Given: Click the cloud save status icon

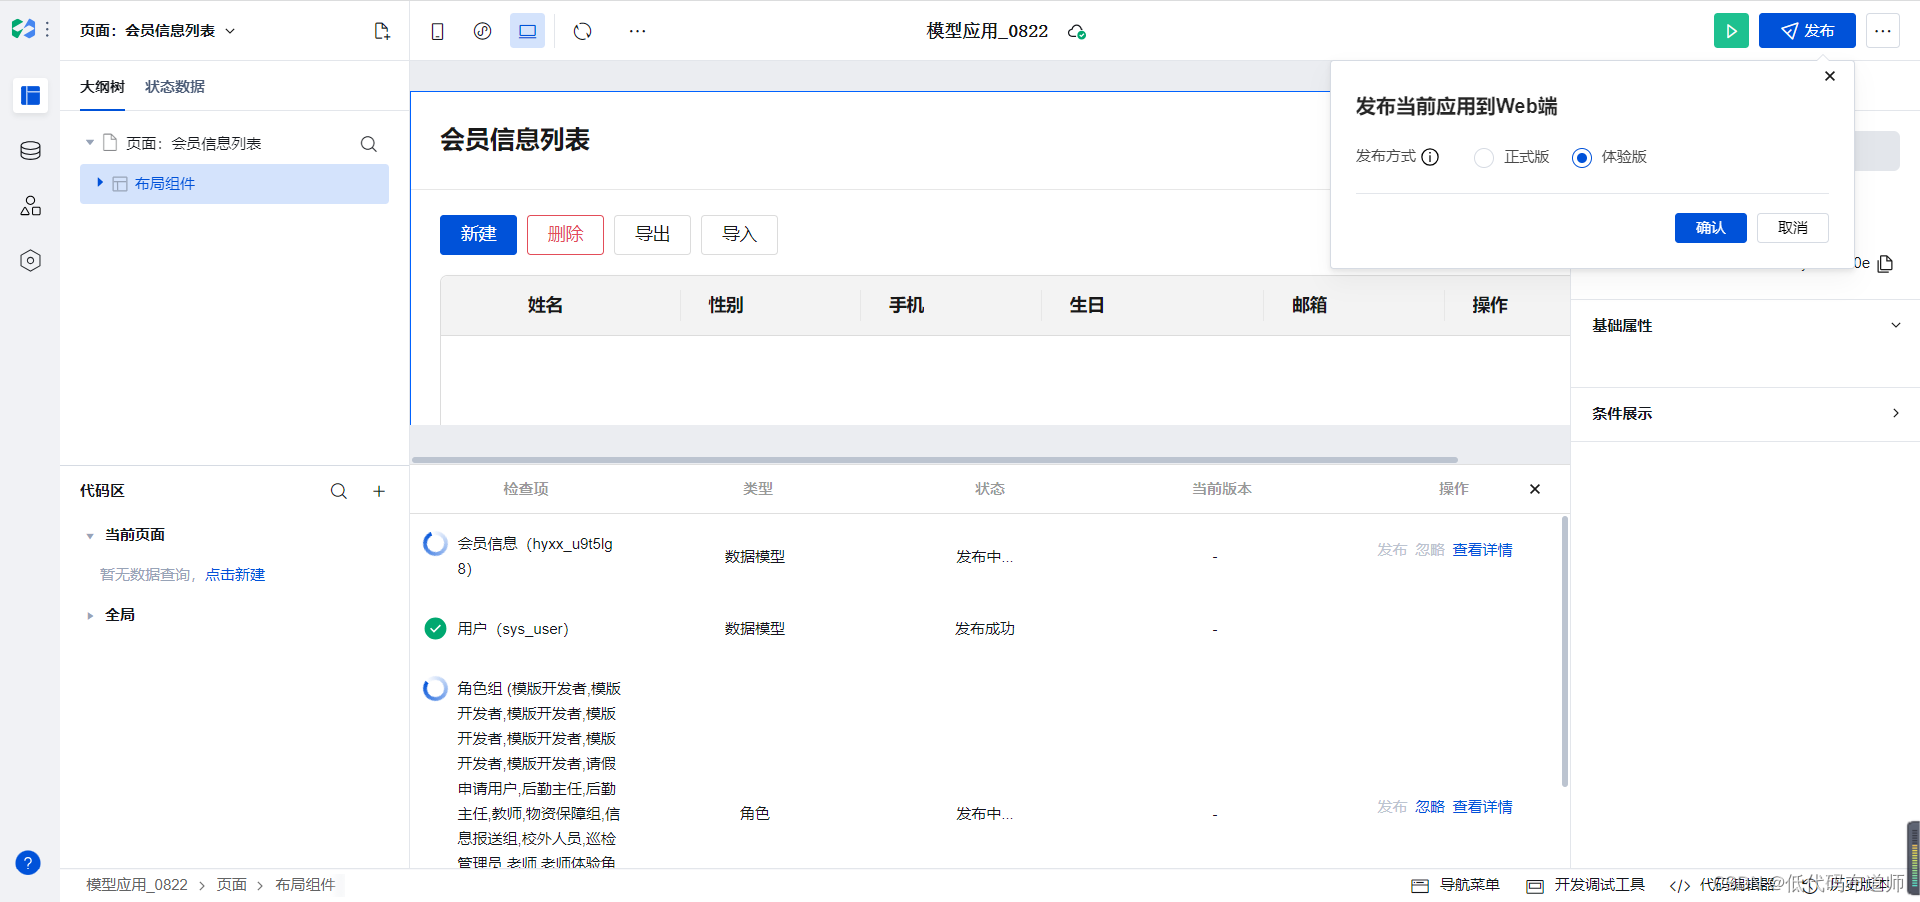Looking at the screenshot, I should (x=1077, y=32).
